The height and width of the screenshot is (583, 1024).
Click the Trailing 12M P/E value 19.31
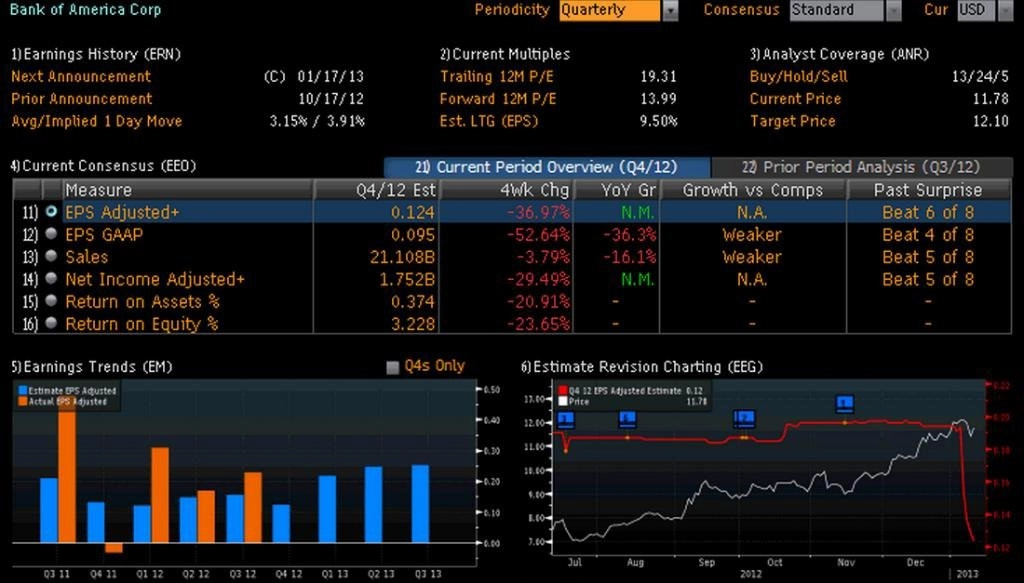[658, 76]
